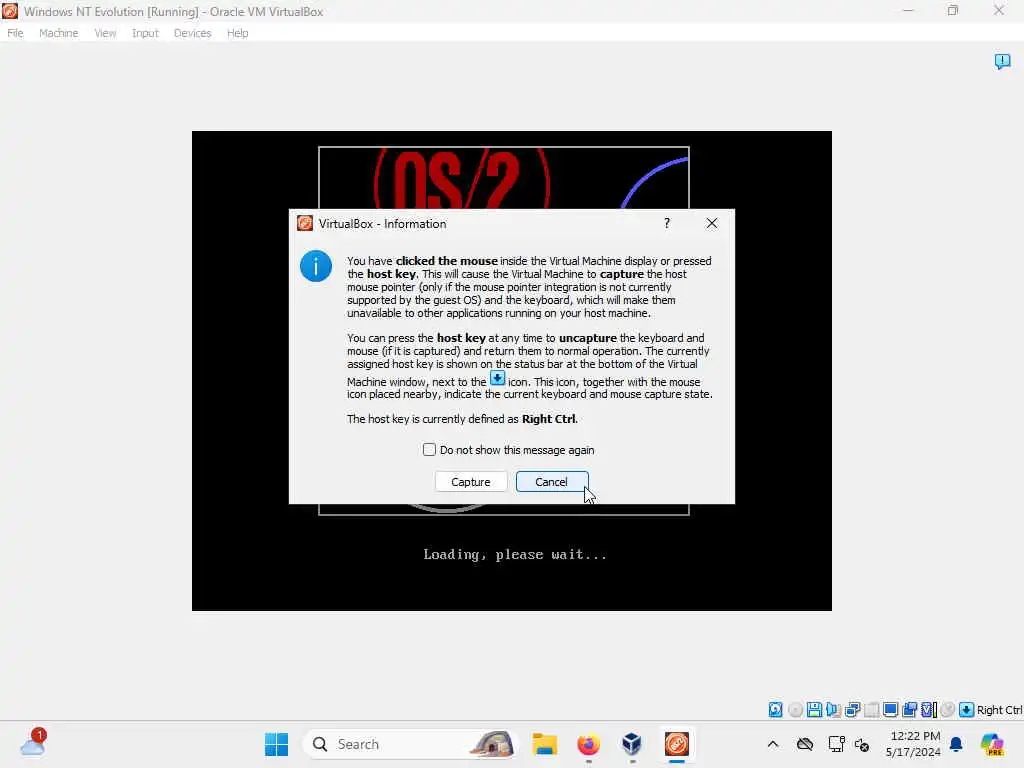1024x768 pixels.
Task: Click the muted volume tray icon
Action: point(862,744)
